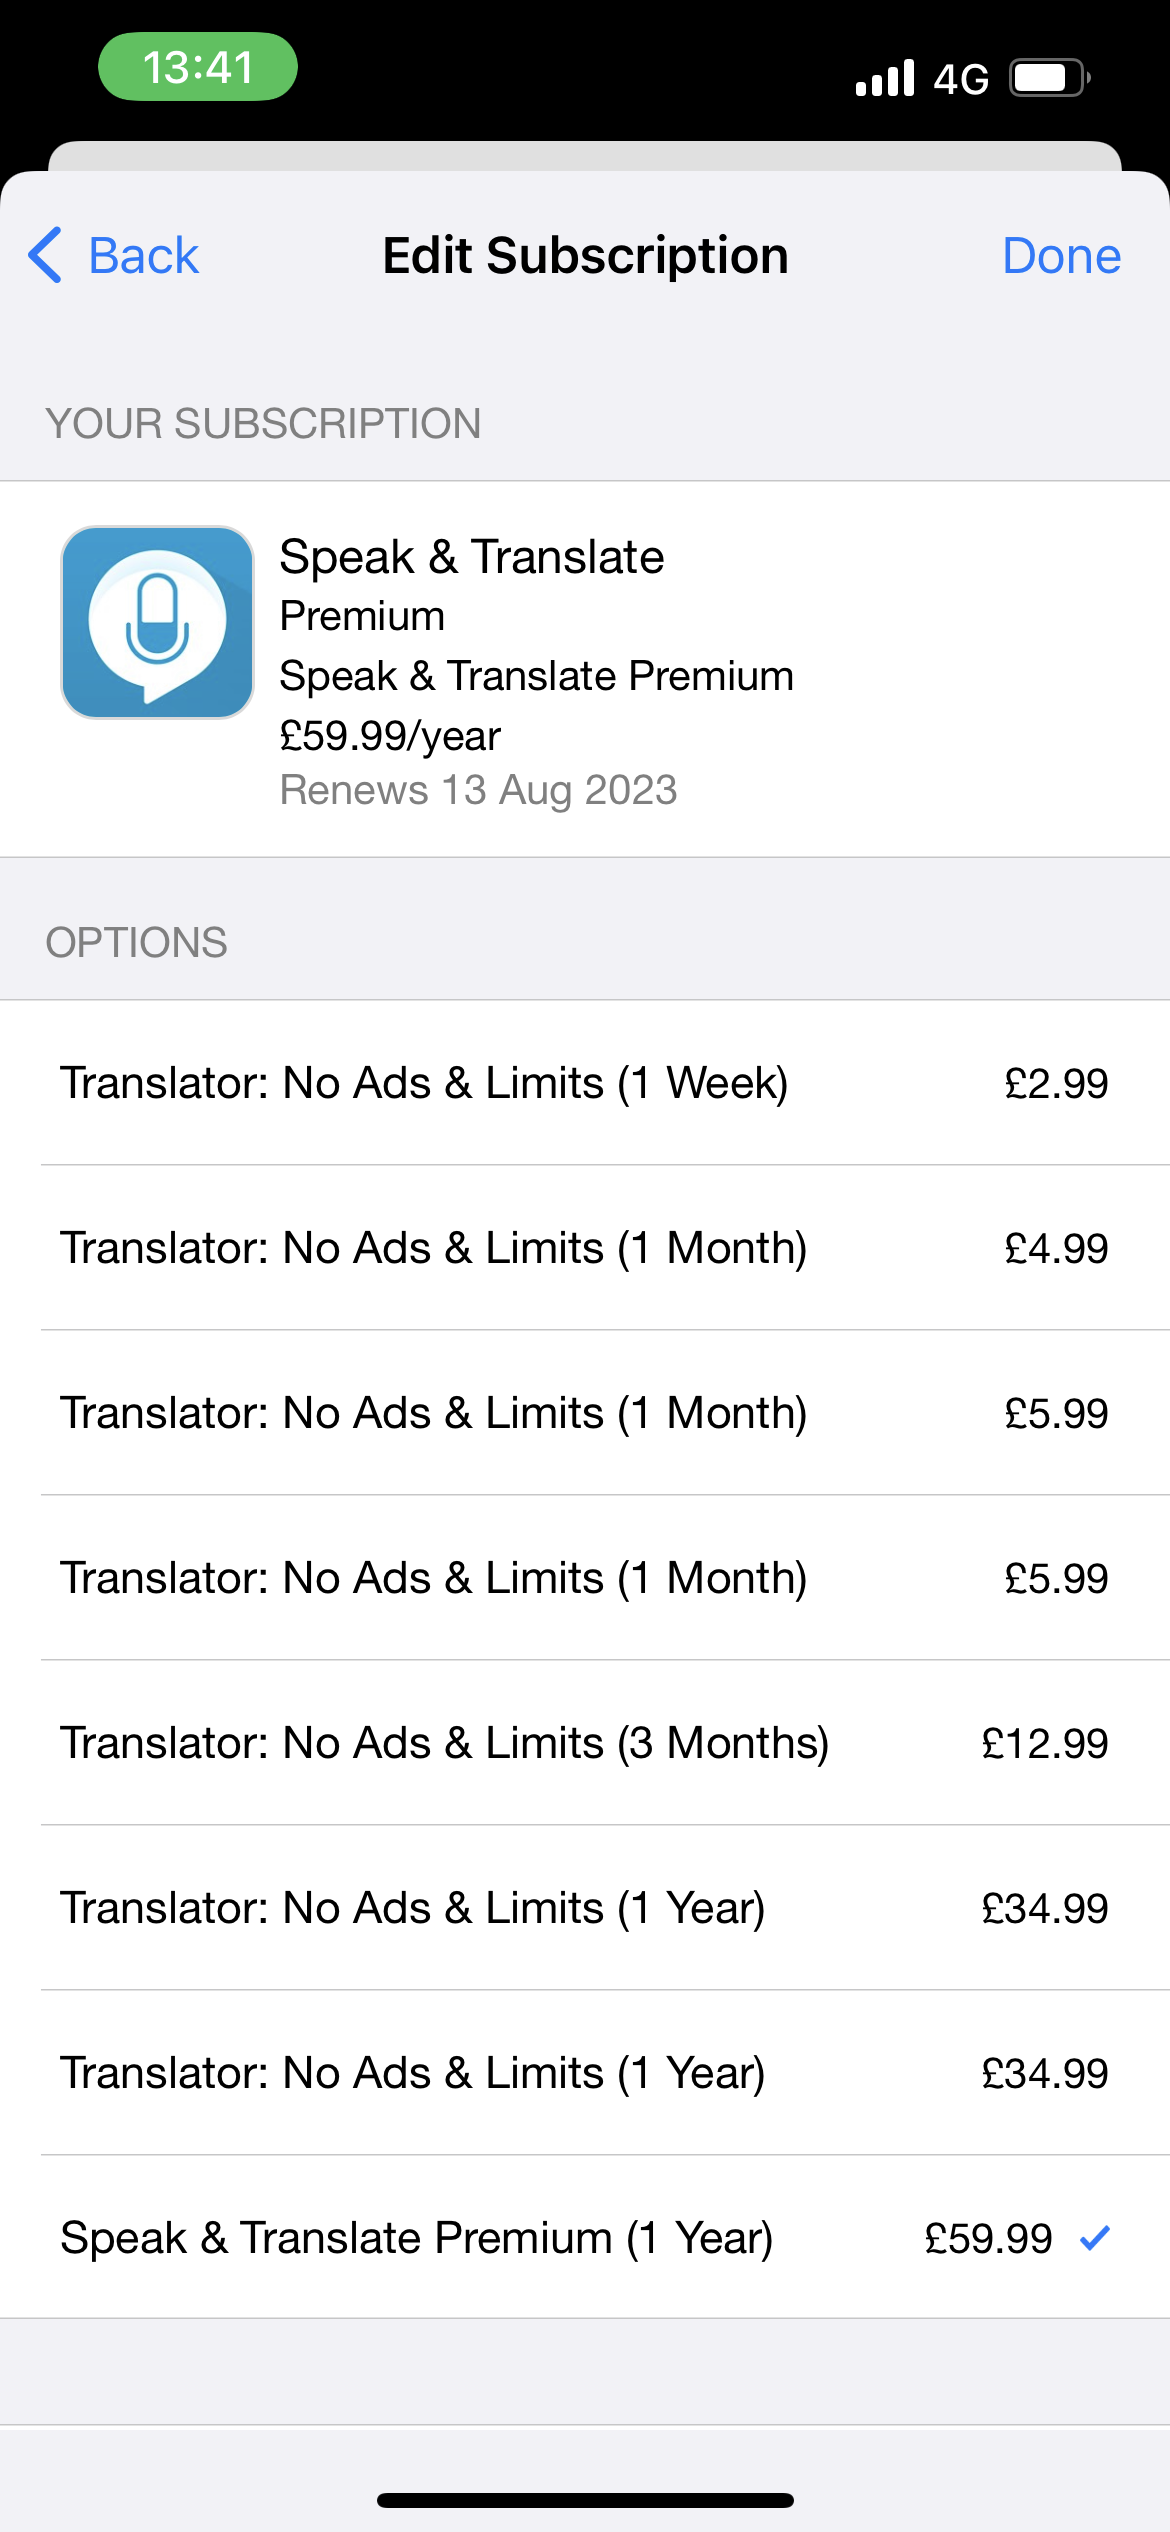Tap the 4G network indicator

tap(961, 79)
